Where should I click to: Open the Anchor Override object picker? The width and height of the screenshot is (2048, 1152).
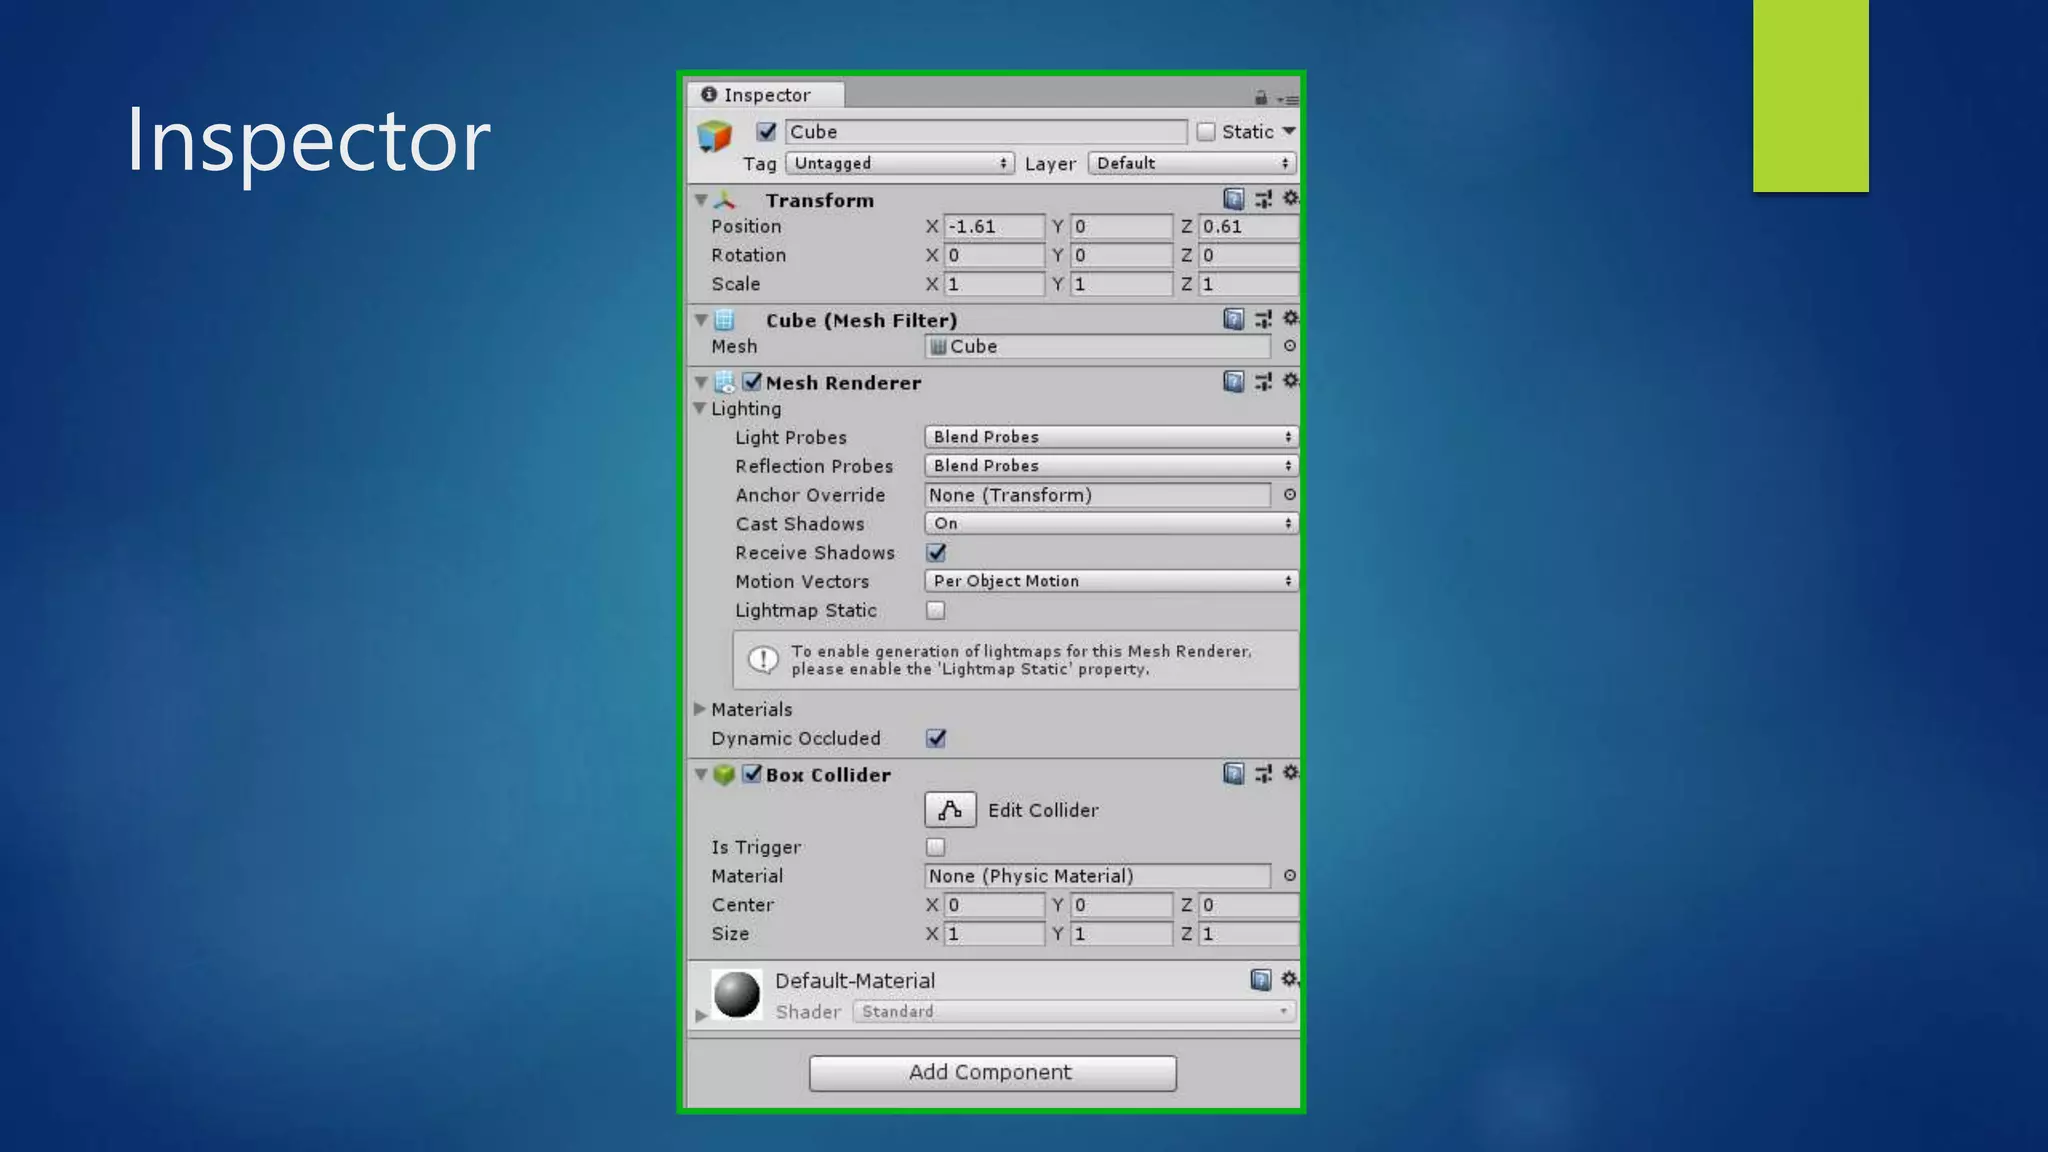coord(1289,494)
